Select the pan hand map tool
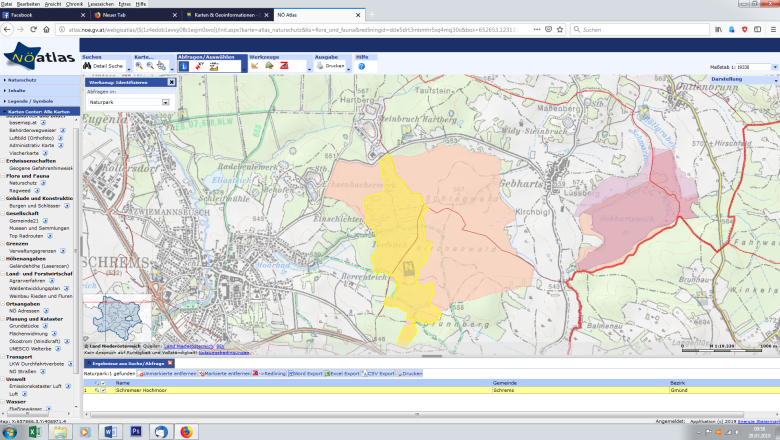The height and width of the screenshot is (440, 780). [x=161, y=66]
